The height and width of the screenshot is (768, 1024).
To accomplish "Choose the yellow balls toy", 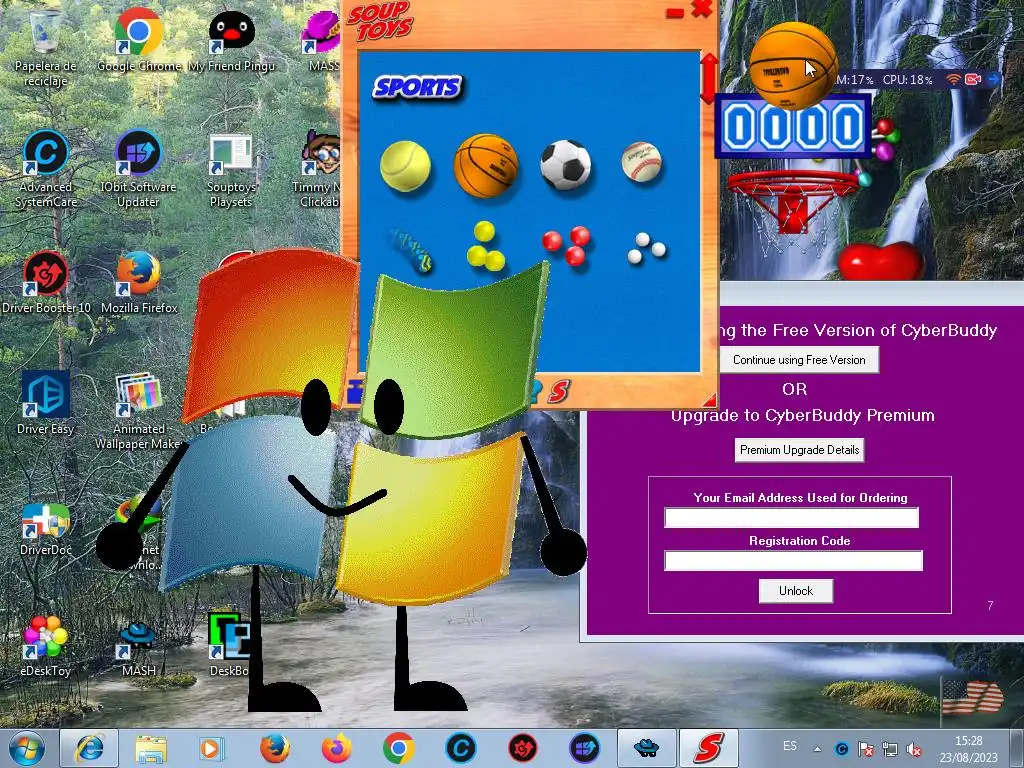I will point(486,246).
